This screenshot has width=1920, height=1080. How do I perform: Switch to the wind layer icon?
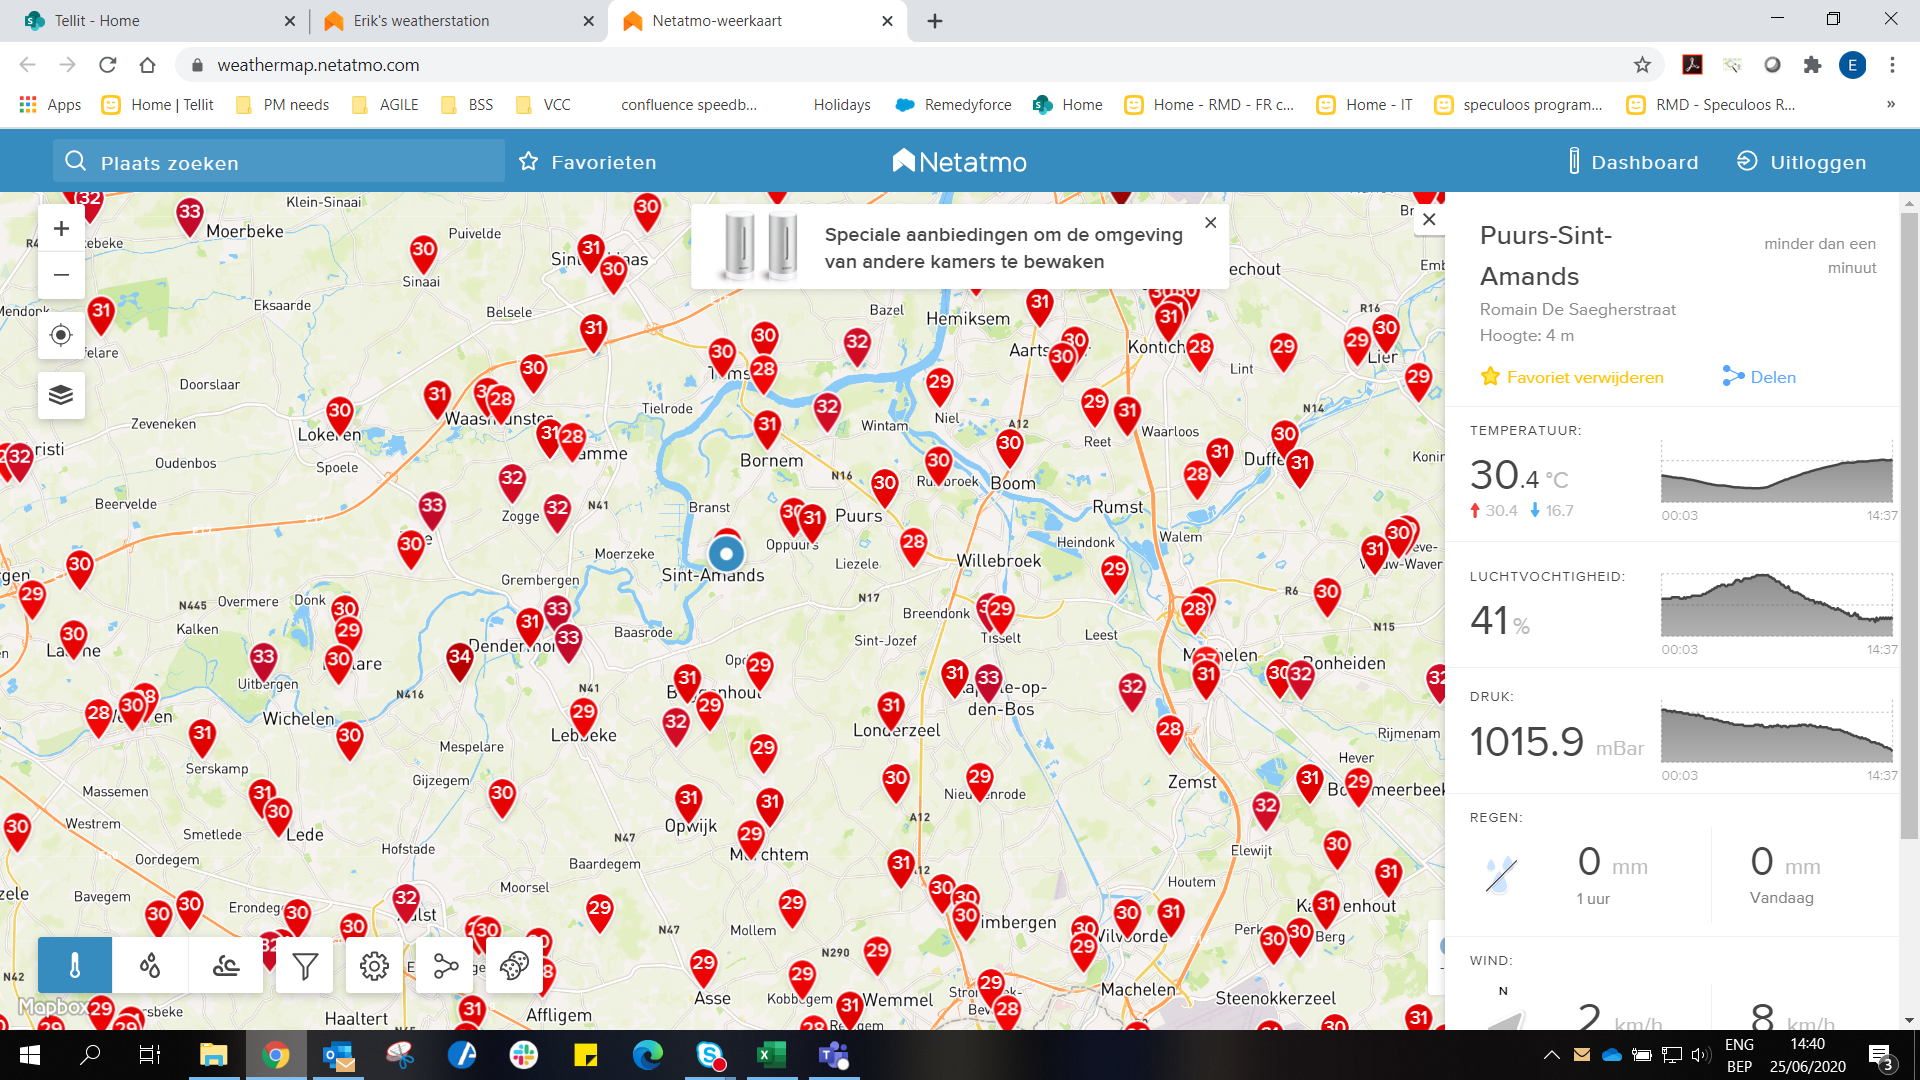click(226, 965)
